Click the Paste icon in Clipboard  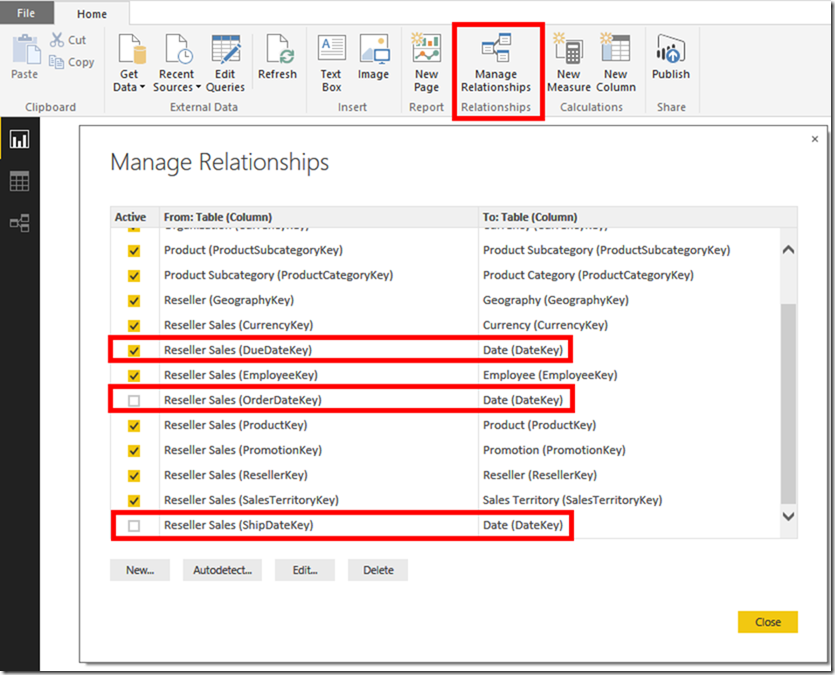click(26, 50)
